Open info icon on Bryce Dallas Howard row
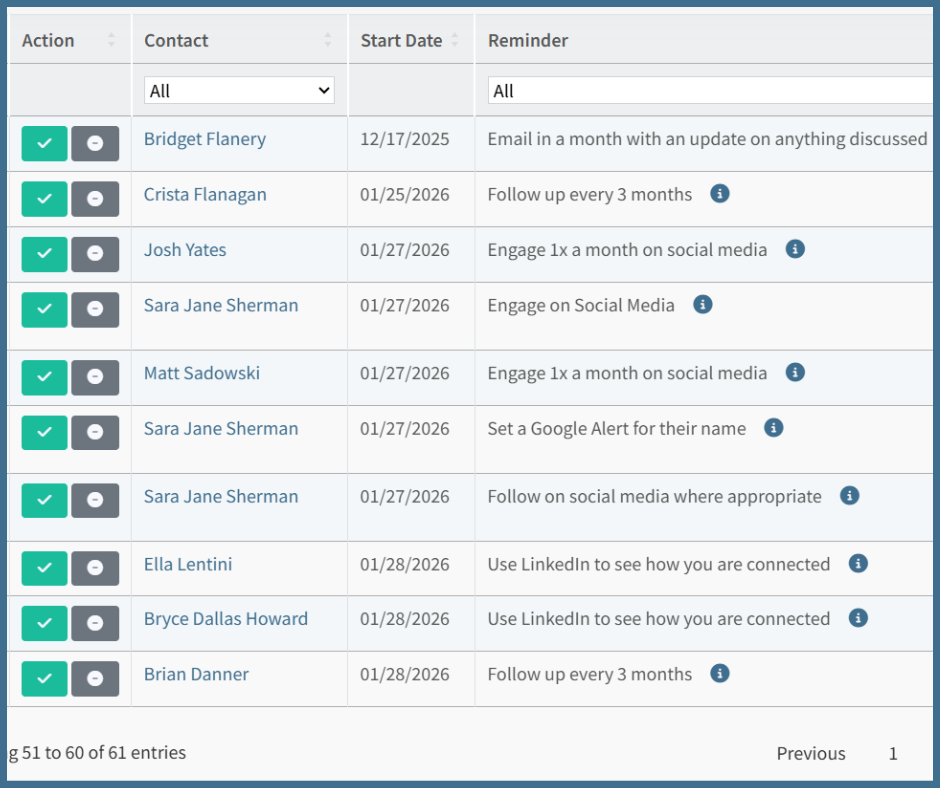The height and width of the screenshot is (788, 940). [x=857, y=618]
